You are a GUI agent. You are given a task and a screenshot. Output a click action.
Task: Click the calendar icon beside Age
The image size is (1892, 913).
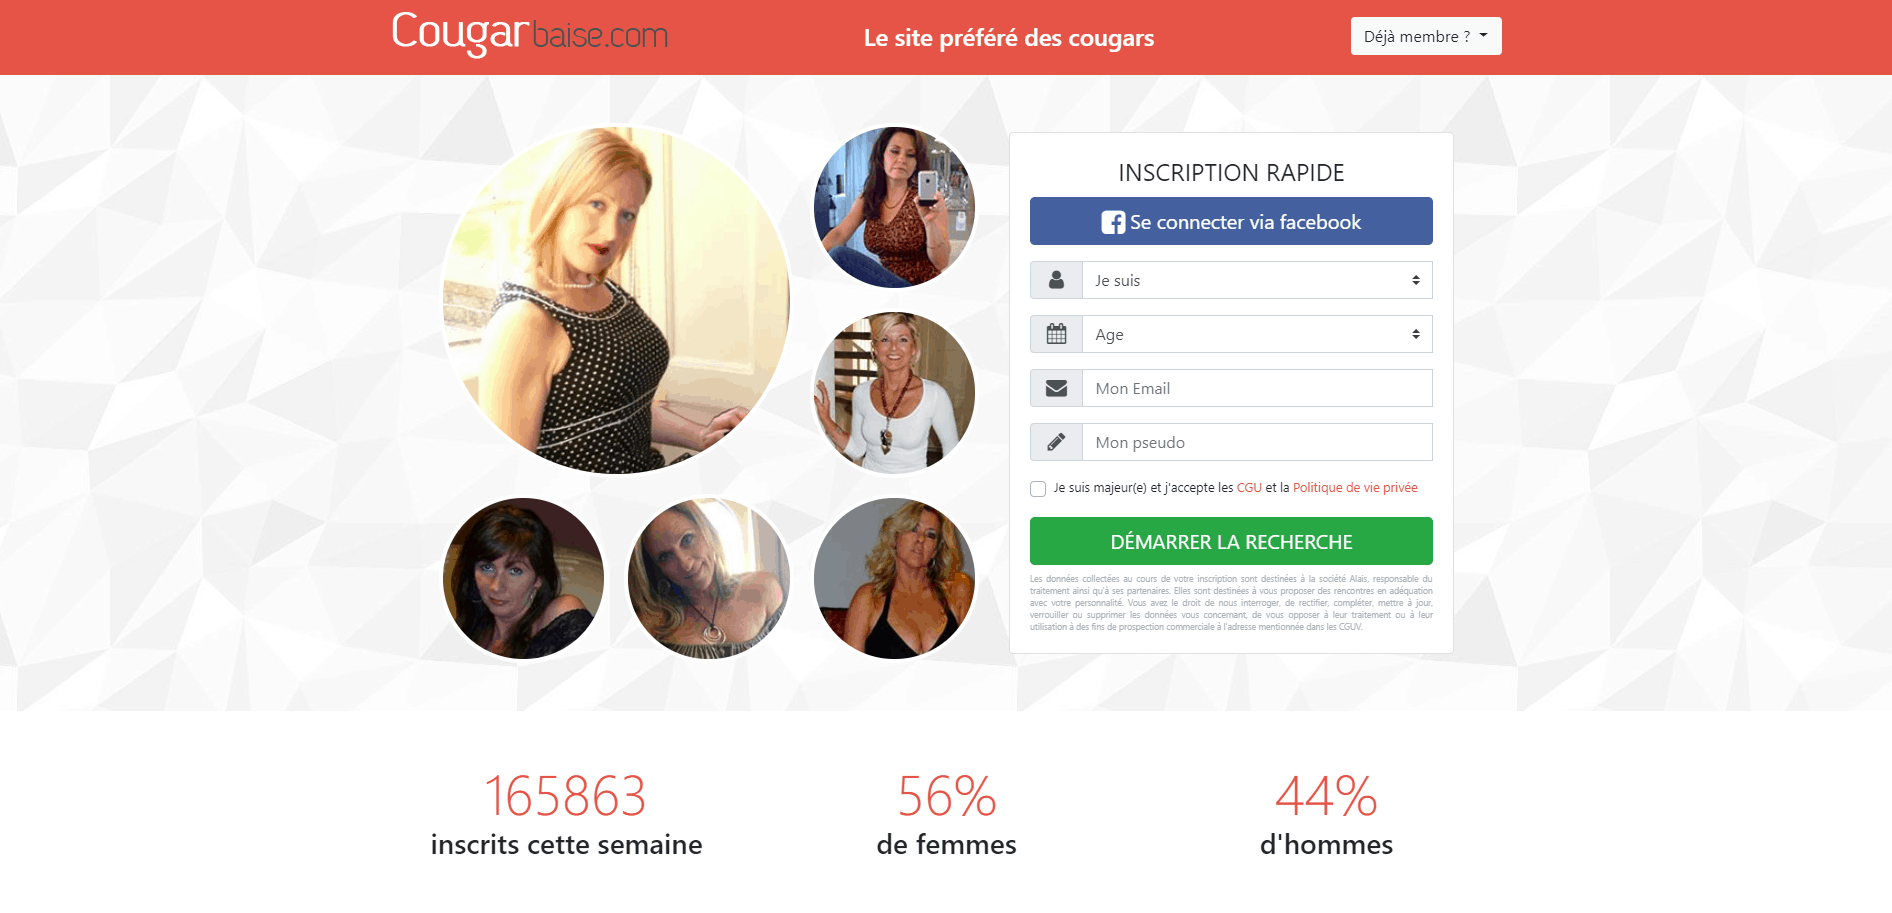tap(1056, 334)
